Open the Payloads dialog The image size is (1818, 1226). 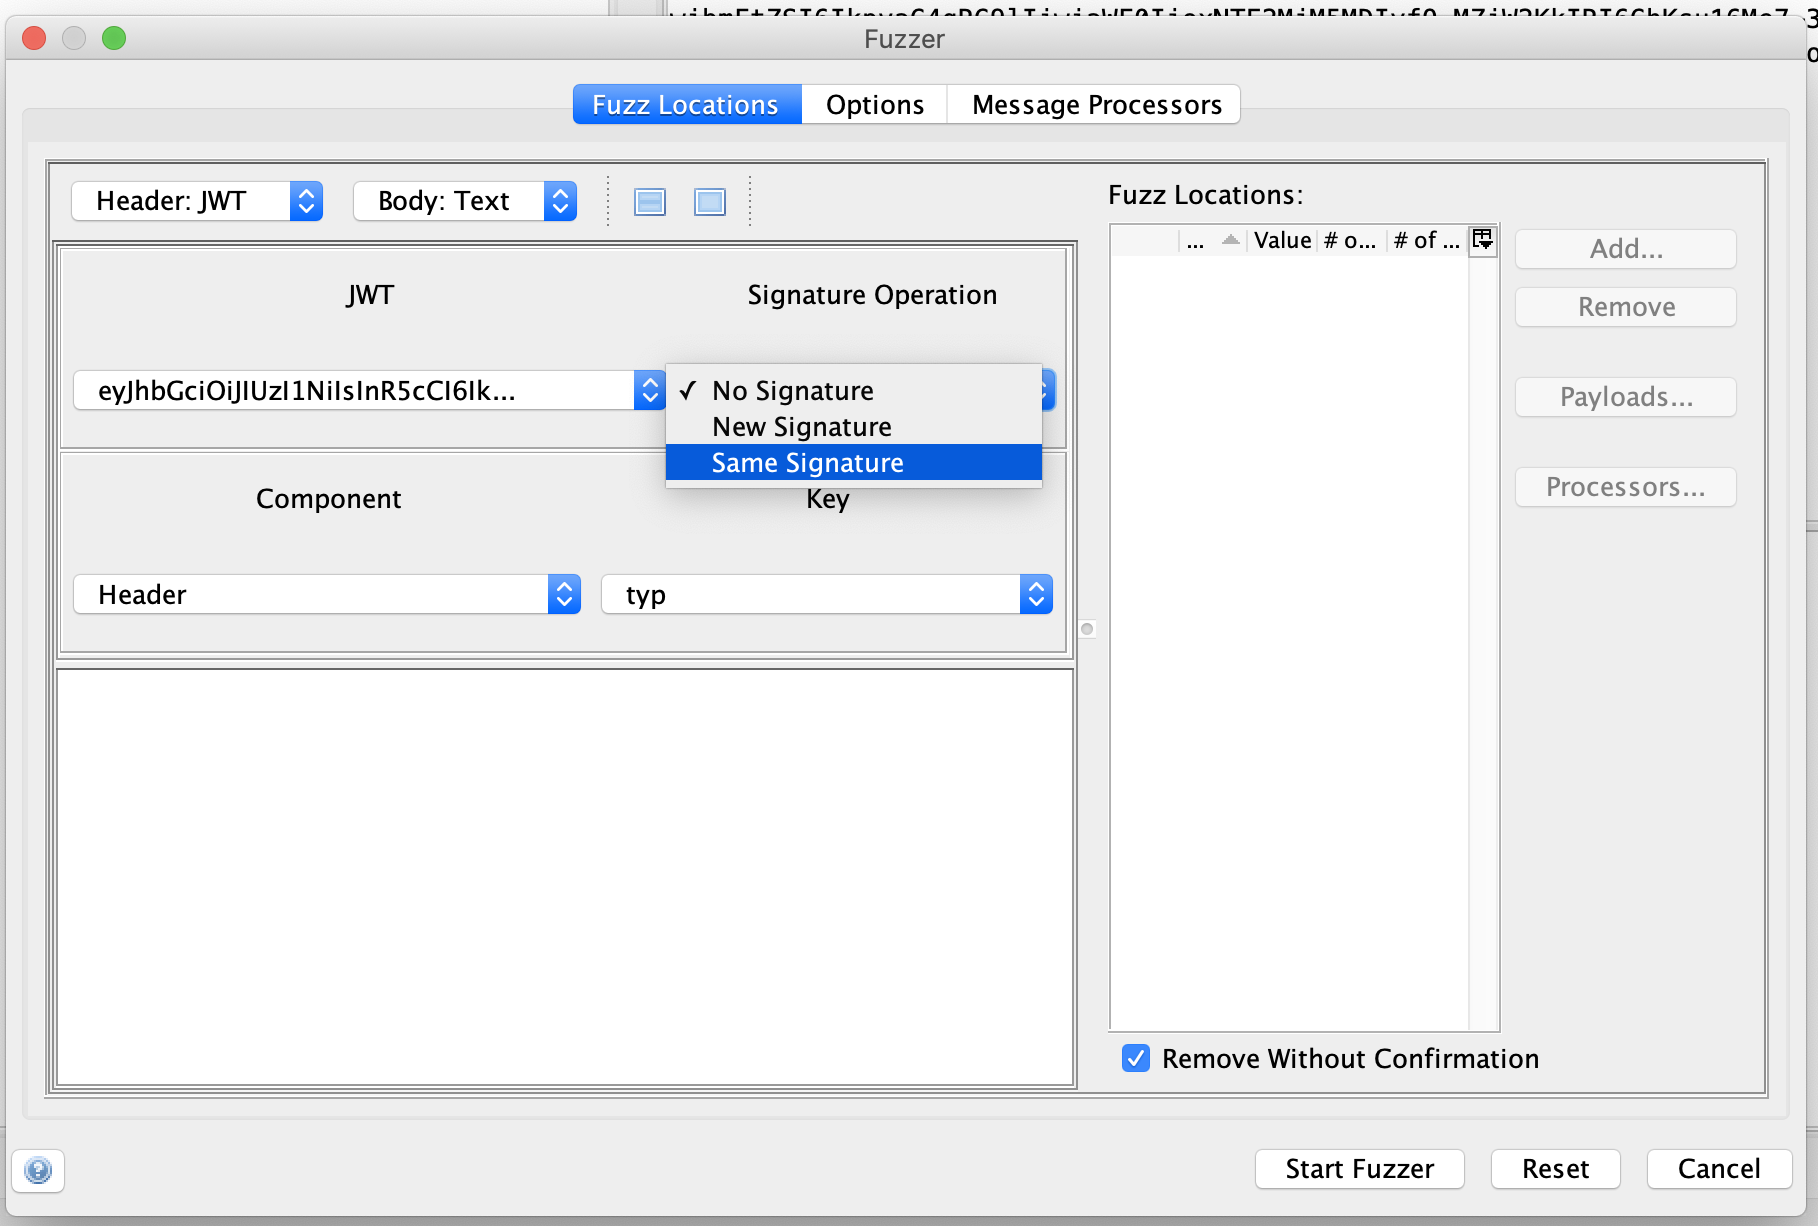pos(1625,397)
